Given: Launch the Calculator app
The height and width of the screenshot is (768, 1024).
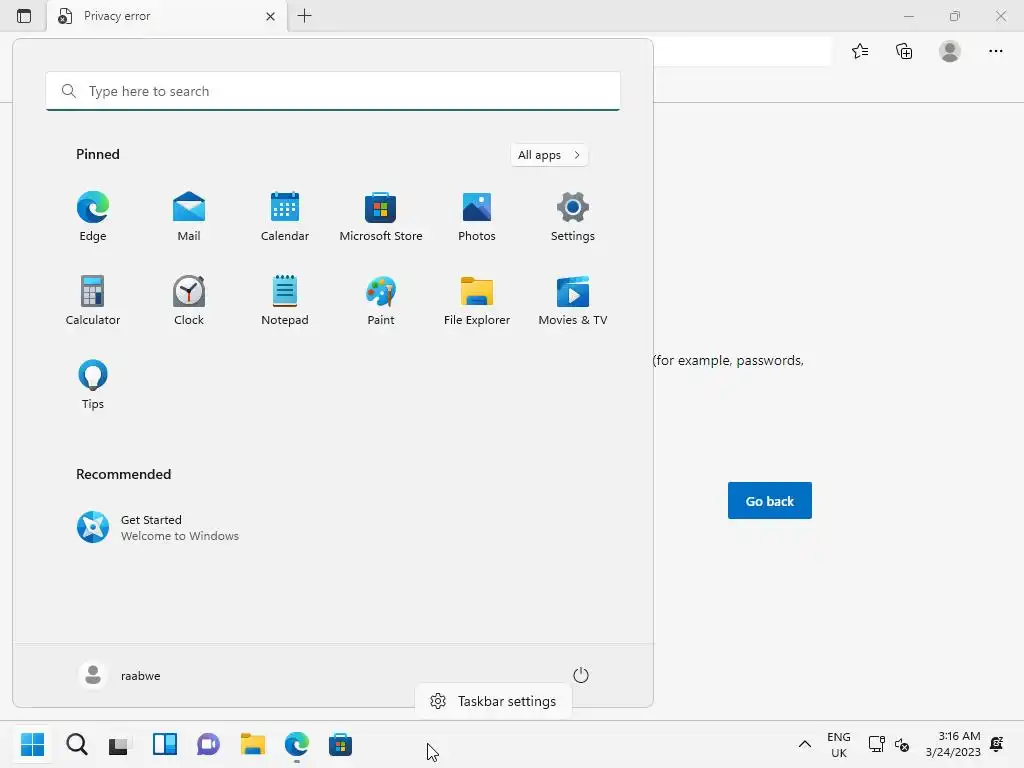Looking at the screenshot, I should tap(93, 300).
